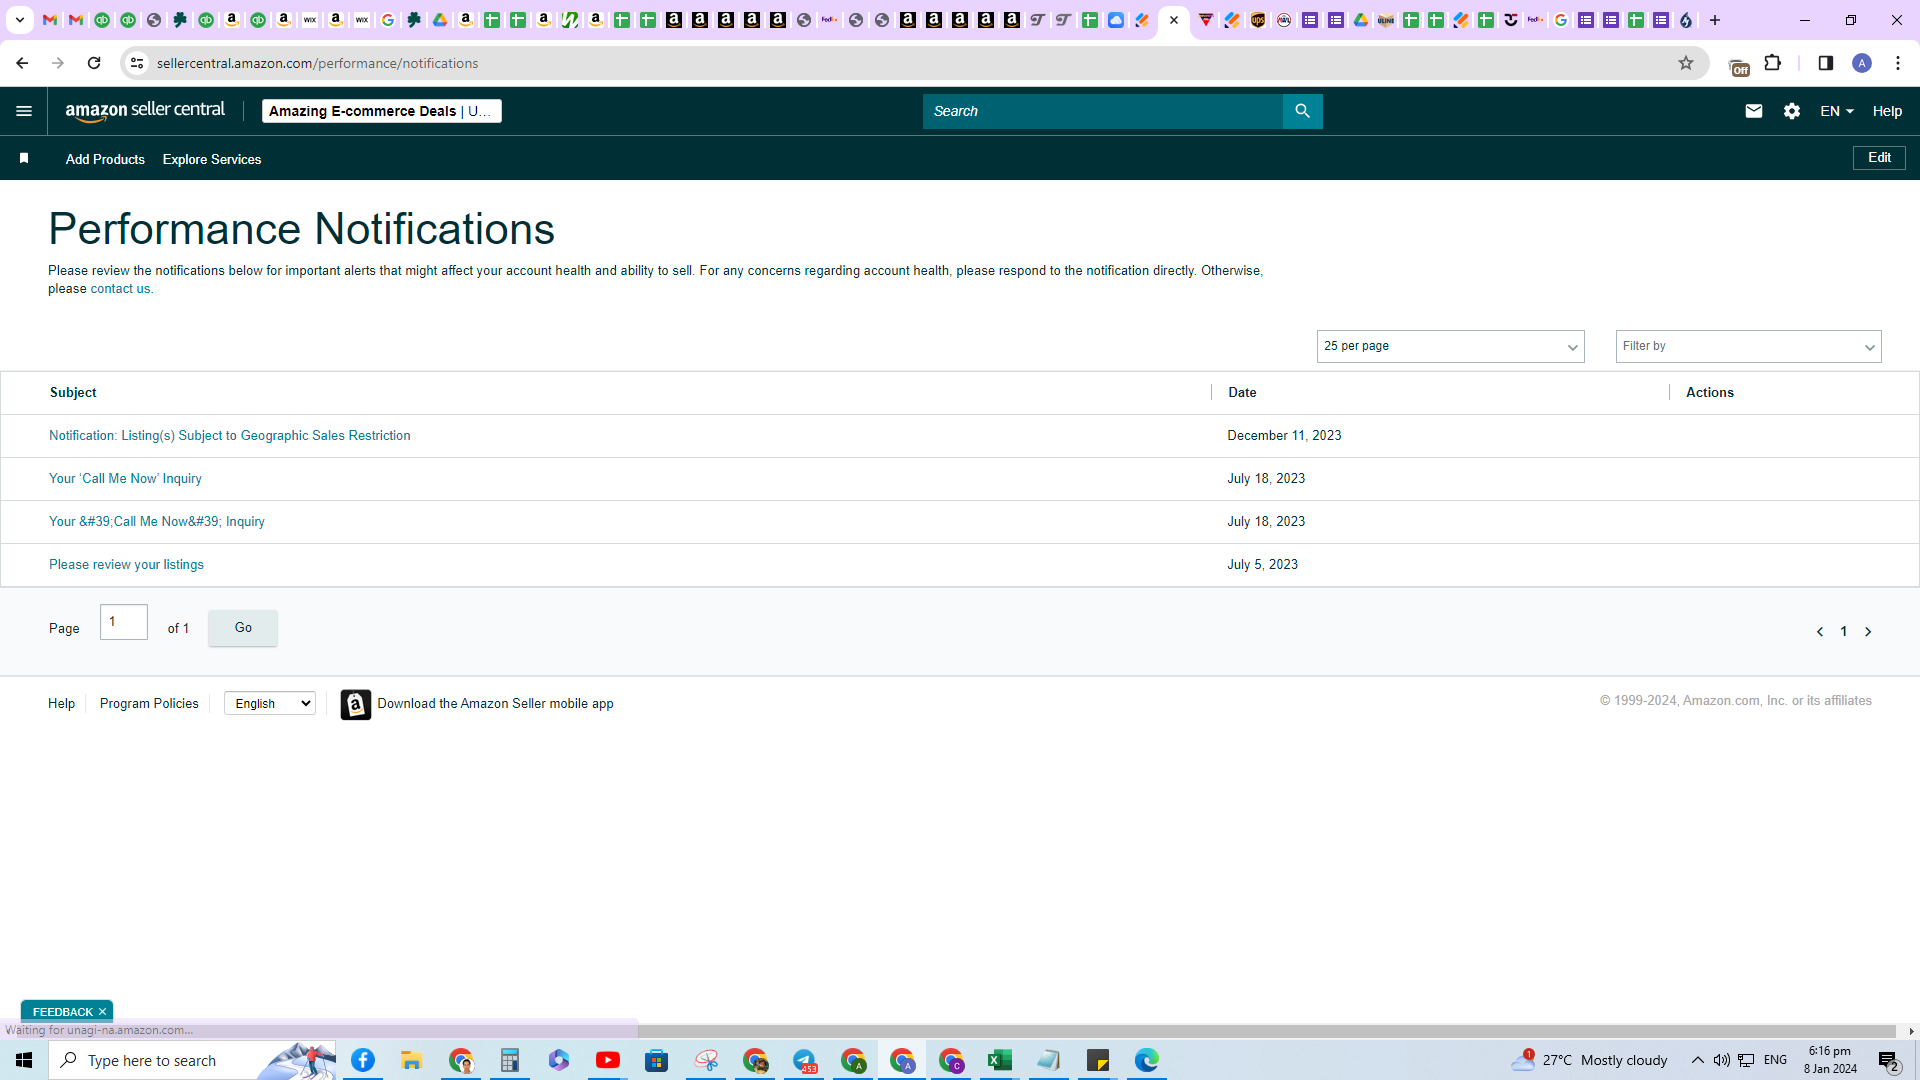This screenshot has height=1080, width=1920.
Task: Open the Chrome profile avatar
Action: pos(1862,63)
